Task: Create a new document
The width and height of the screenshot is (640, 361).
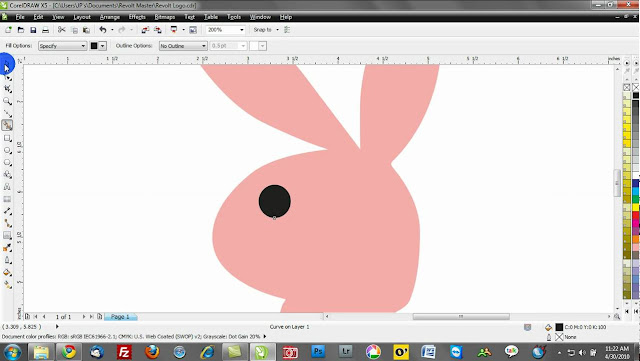Action: [x=8, y=30]
